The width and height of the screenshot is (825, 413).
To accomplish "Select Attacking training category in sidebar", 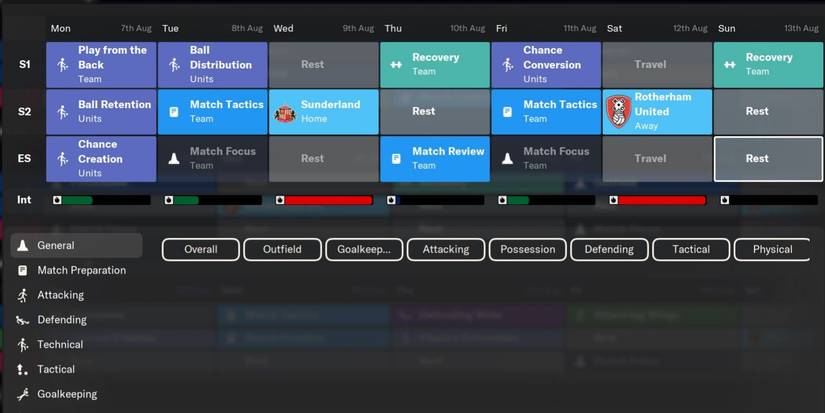I will (76, 295).
